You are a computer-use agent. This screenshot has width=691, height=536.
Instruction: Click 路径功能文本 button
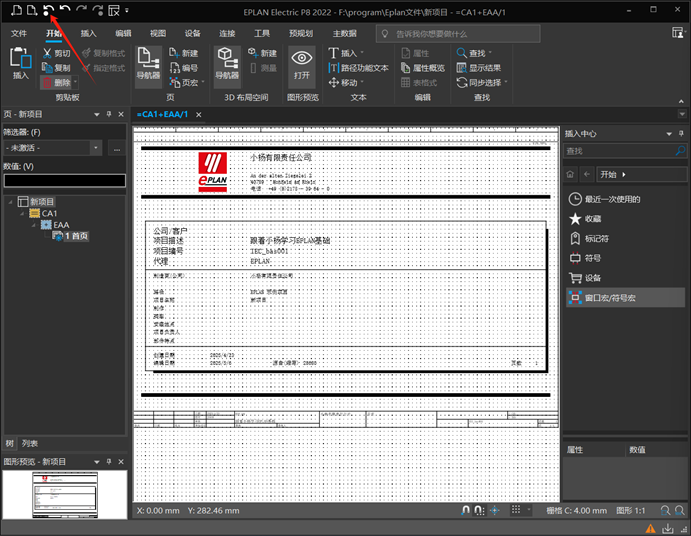pos(358,68)
